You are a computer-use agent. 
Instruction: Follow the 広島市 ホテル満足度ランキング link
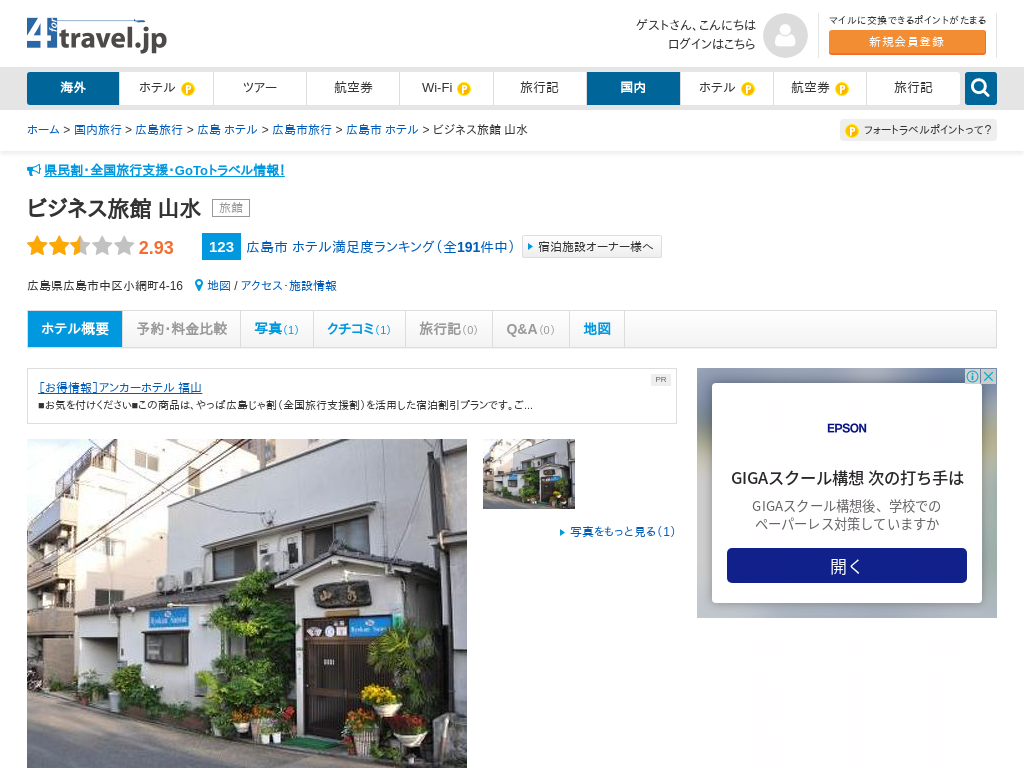click(x=380, y=247)
